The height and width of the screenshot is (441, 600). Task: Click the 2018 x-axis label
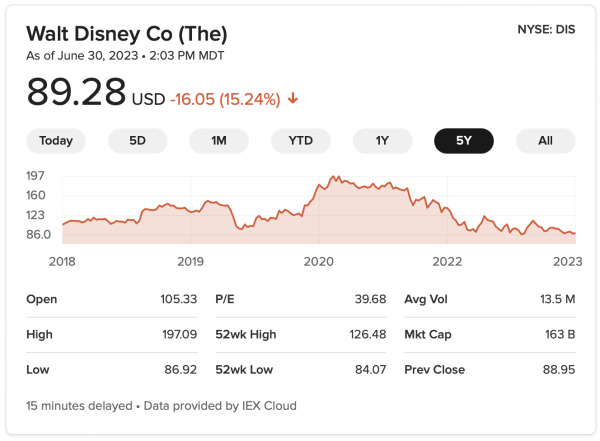tap(62, 261)
